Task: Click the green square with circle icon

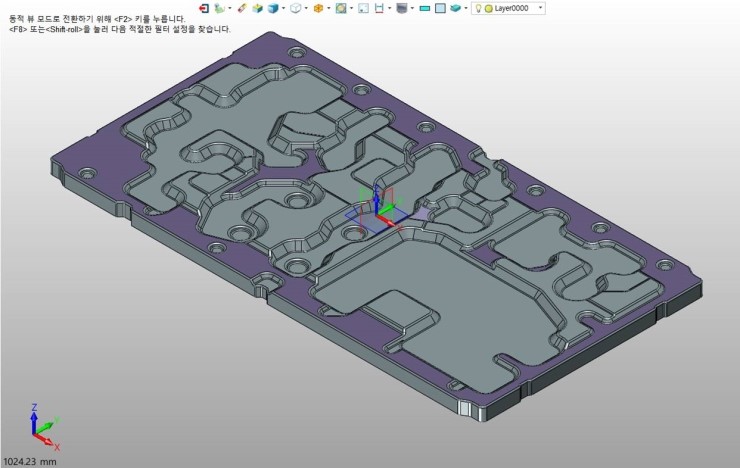Action: pyautogui.click(x=341, y=8)
